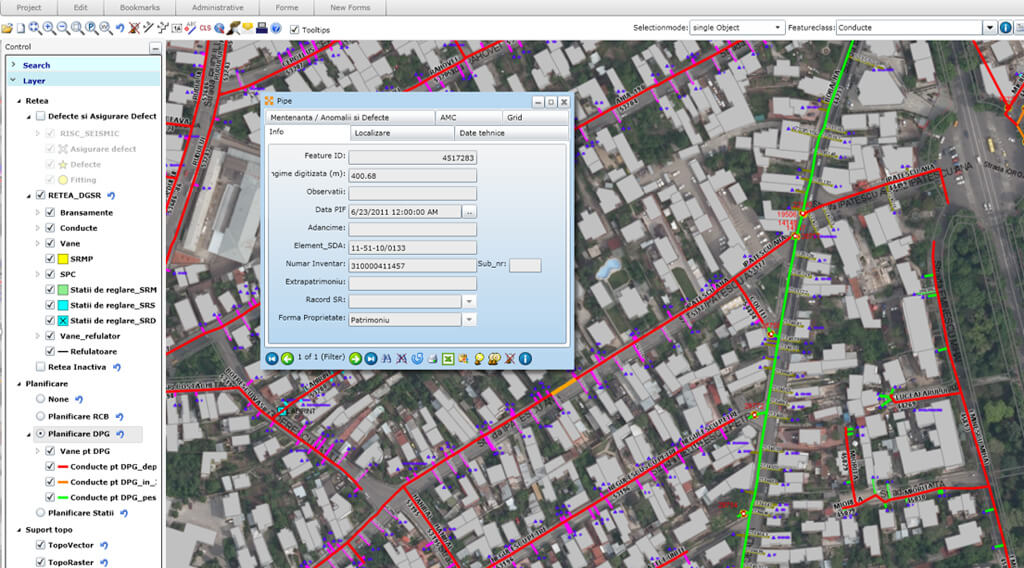Go to next record with green arrow
The width and height of the screenshot is (1024, 568).
click(x=355, y=358)
